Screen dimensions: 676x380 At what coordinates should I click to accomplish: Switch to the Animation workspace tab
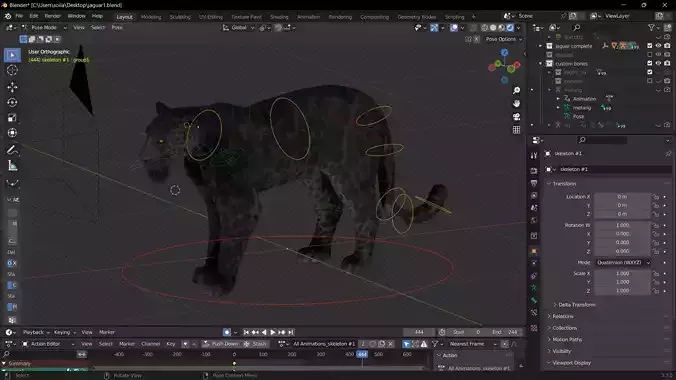[308, 17]
